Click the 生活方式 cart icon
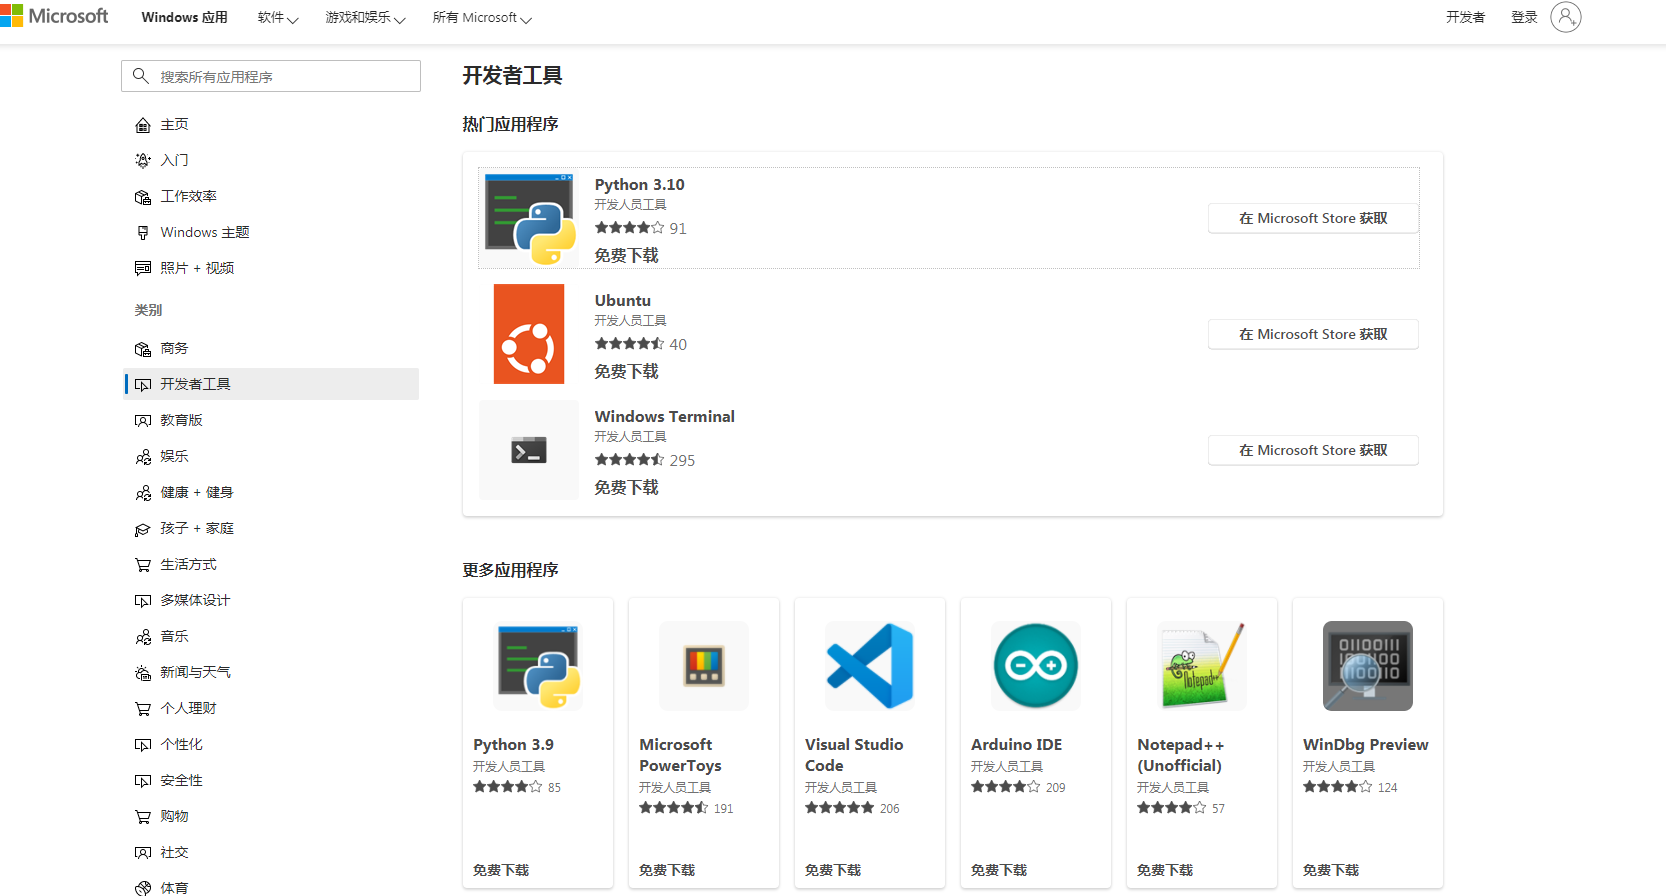Screen dimensions: 1666x896 coord(143,565)
